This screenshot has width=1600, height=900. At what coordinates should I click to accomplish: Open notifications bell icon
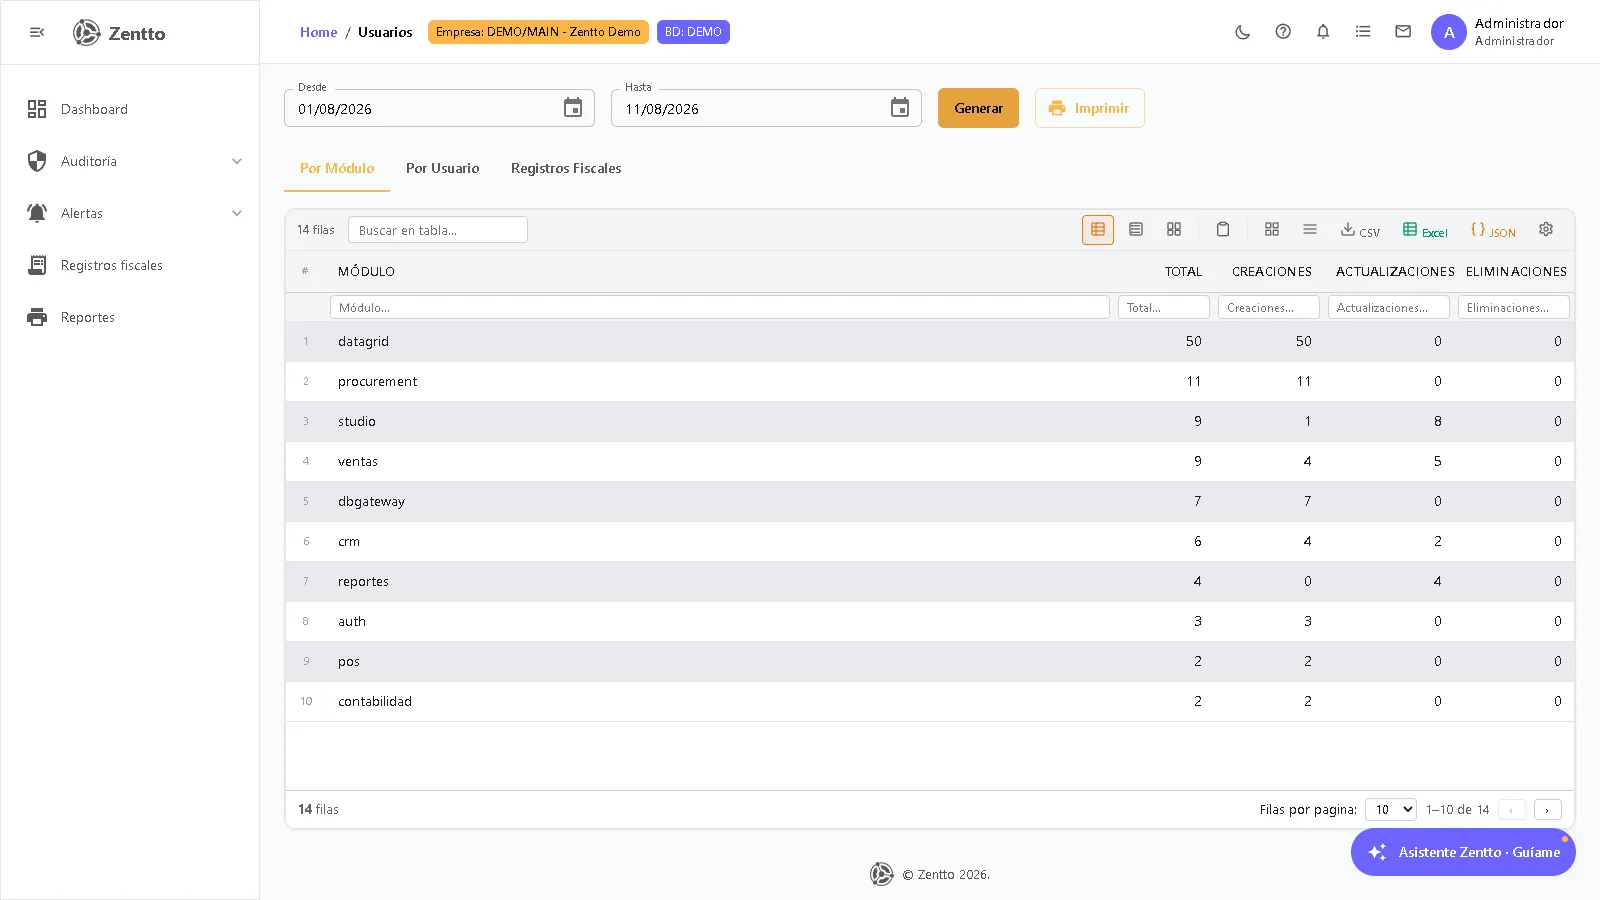pyautogui.click(x=1323, y=32)
